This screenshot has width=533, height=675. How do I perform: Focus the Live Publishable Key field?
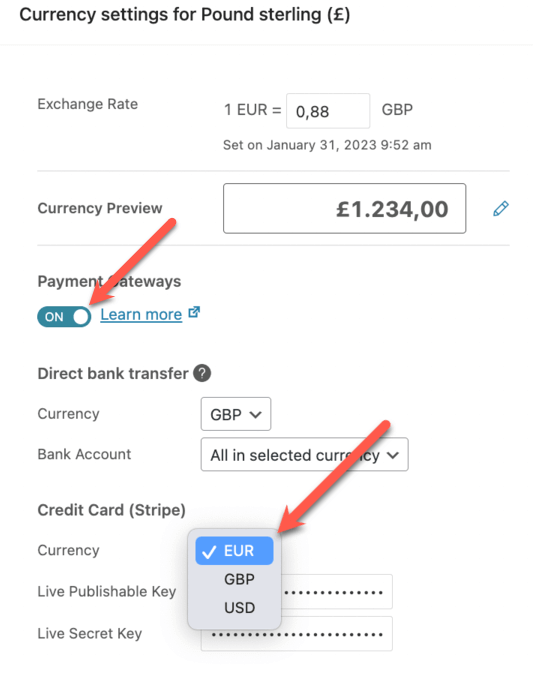coord(337,591)
